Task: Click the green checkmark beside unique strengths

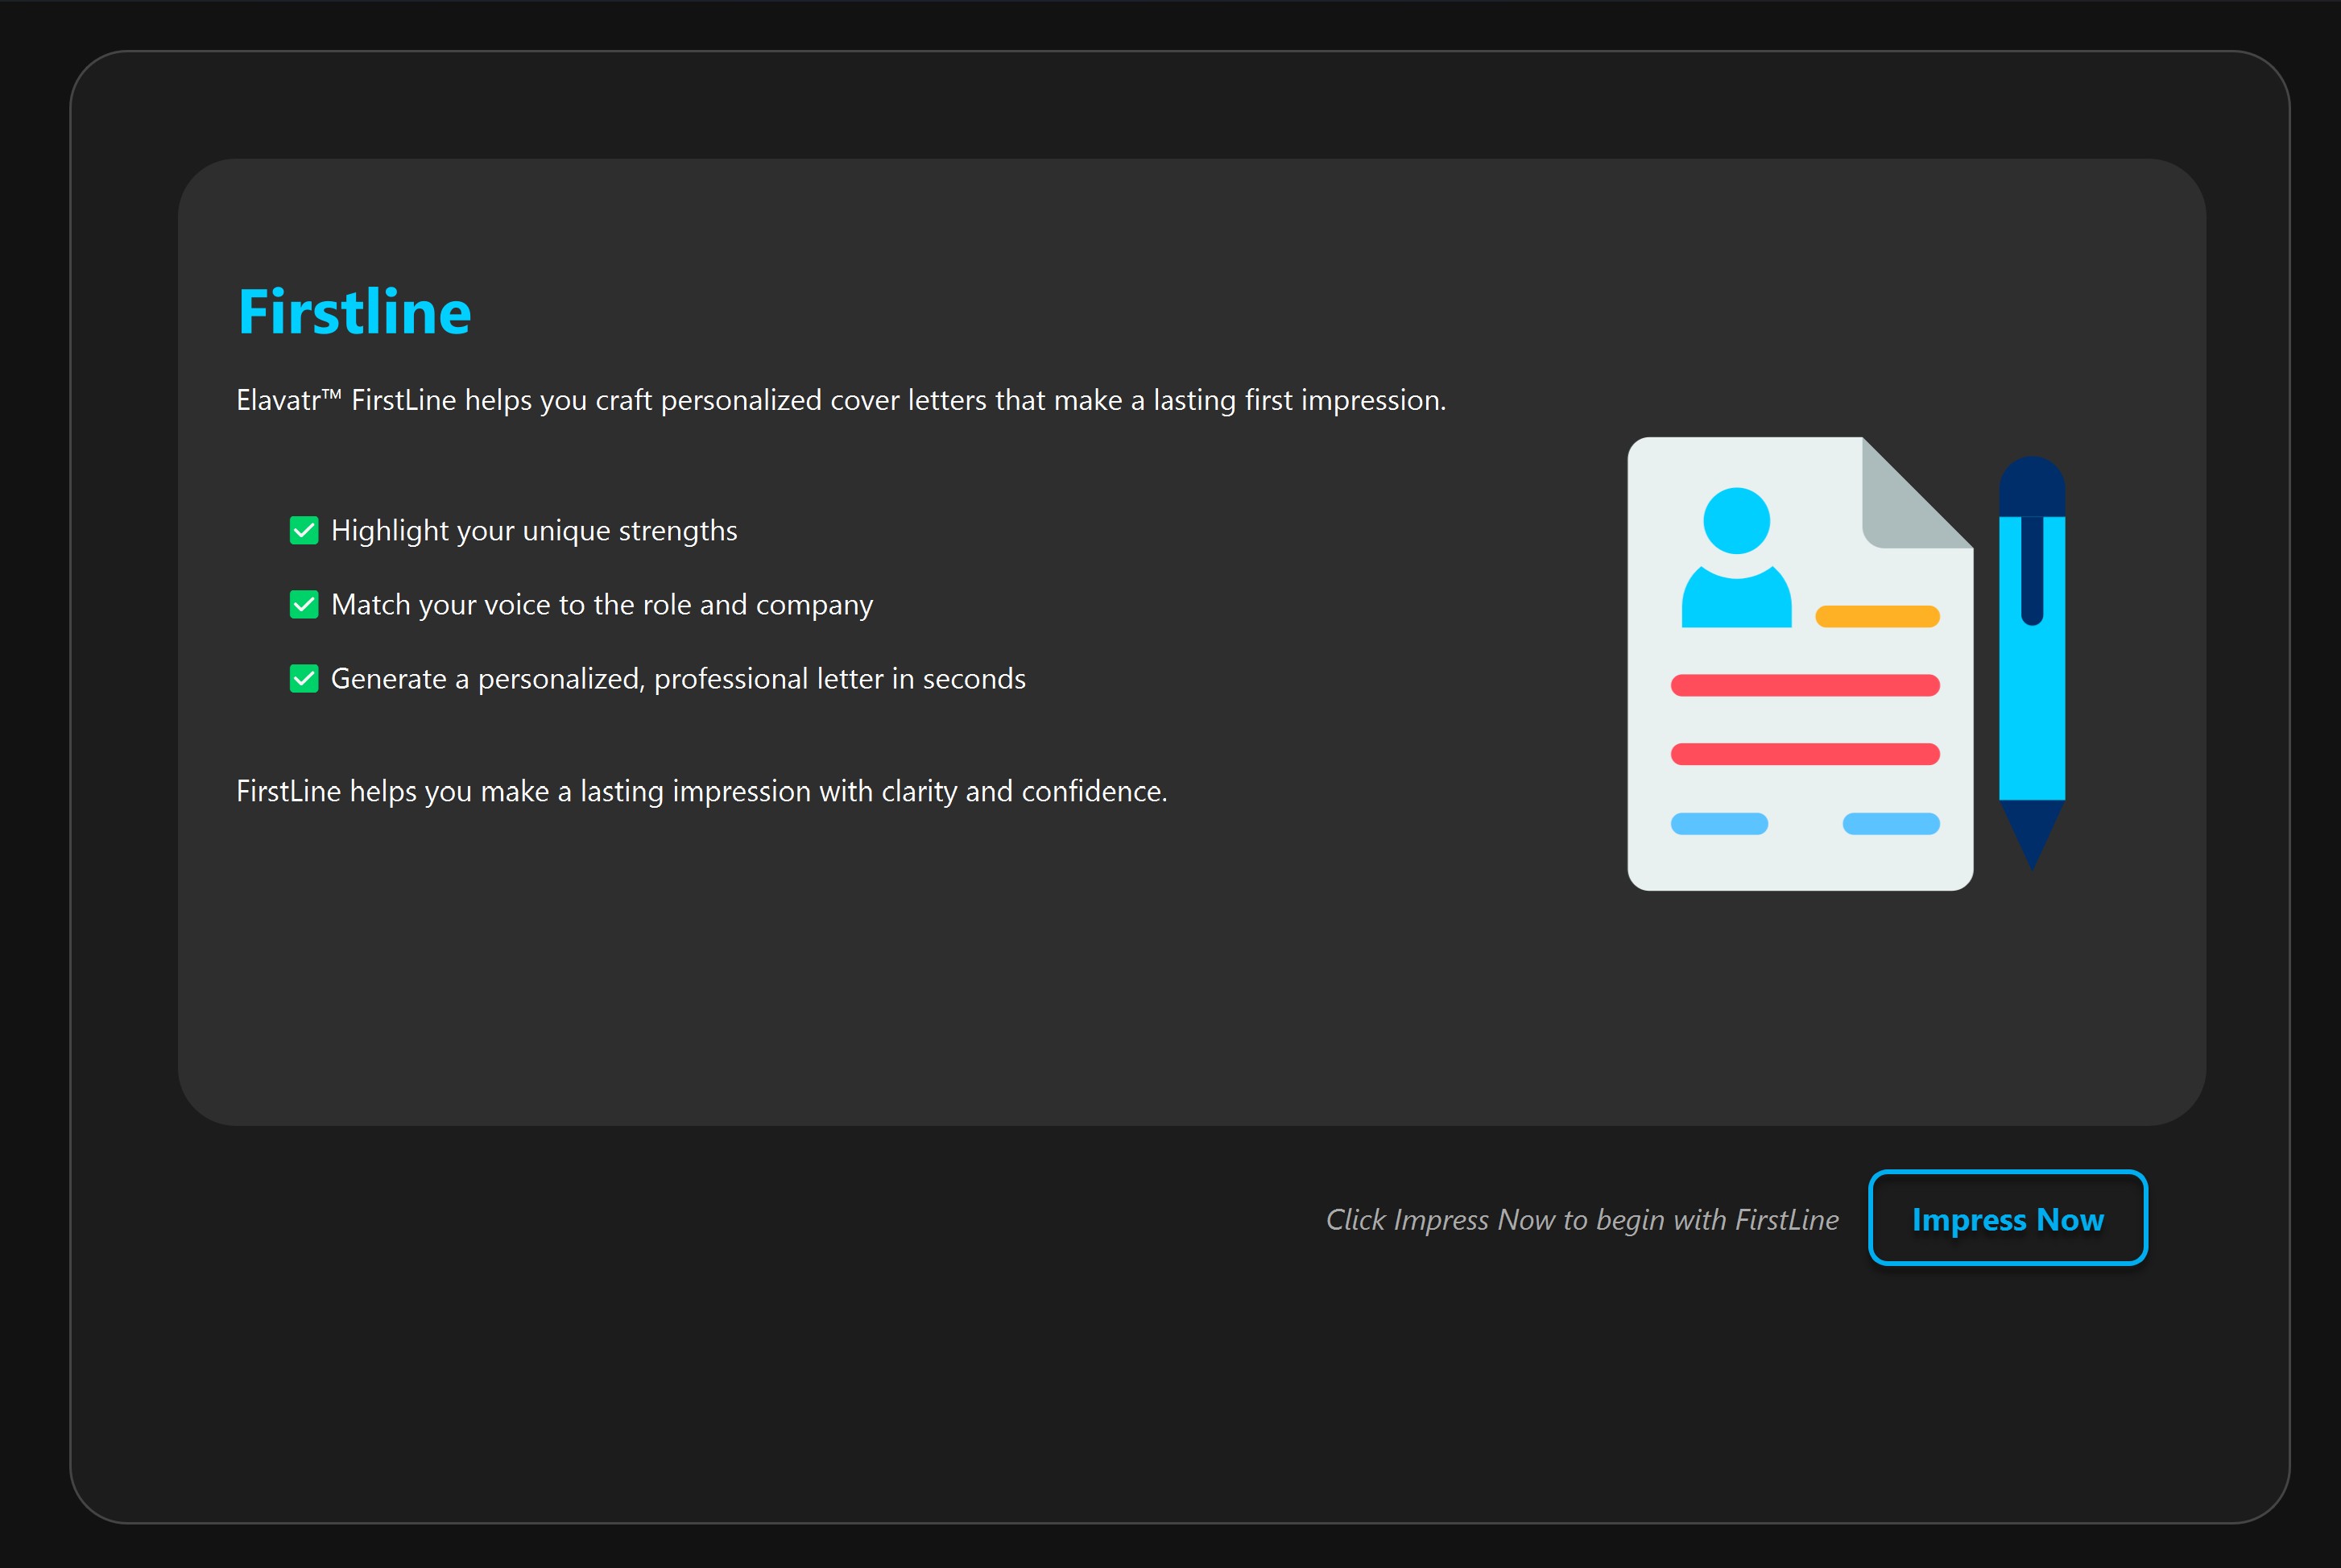Action: click(304, 530)
